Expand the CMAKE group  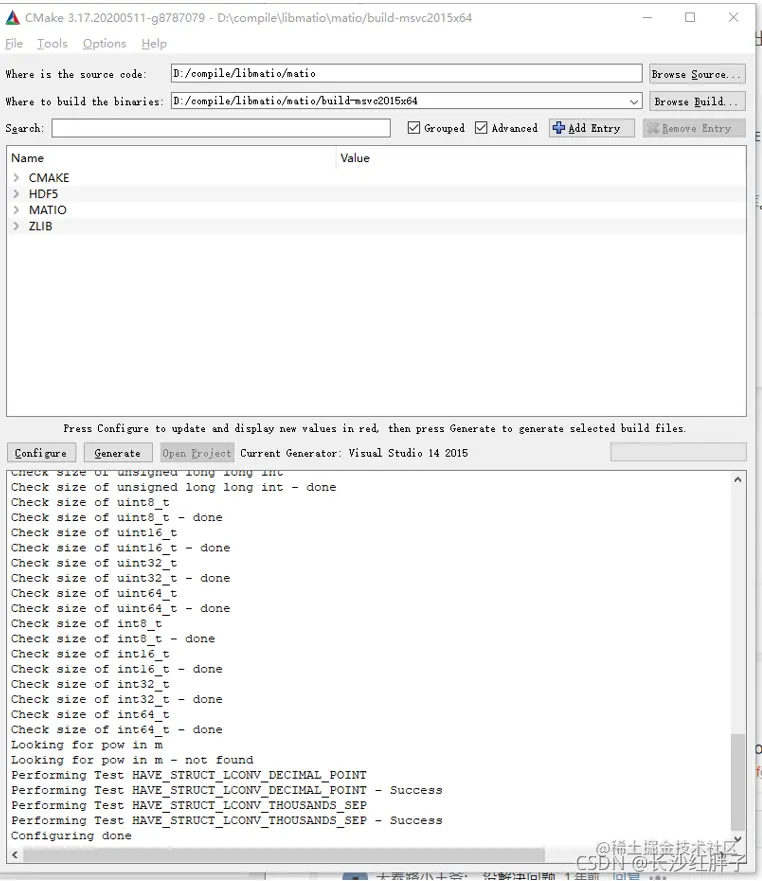coord(16,178)
